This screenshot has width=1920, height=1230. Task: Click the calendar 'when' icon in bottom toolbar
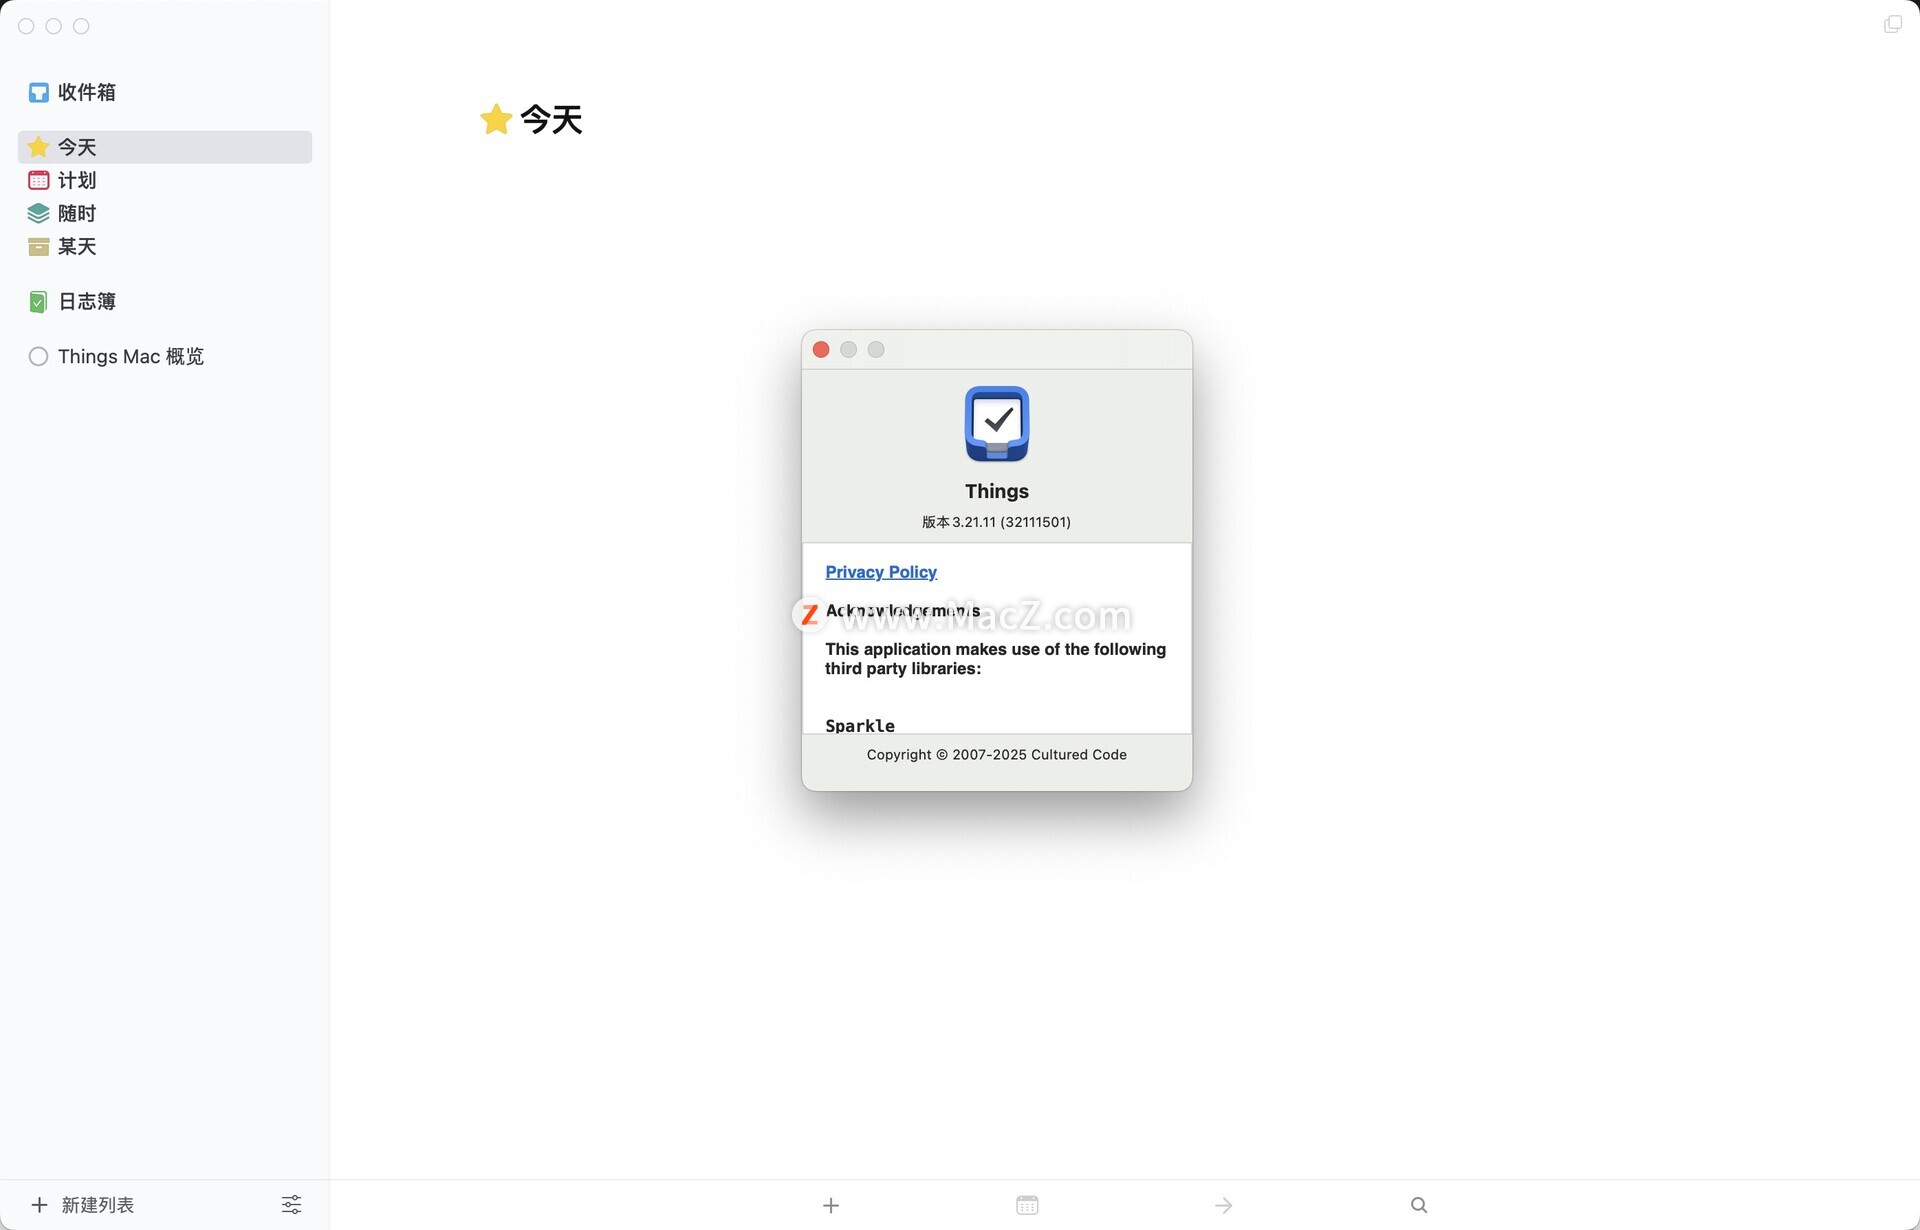(1027, 1205)
